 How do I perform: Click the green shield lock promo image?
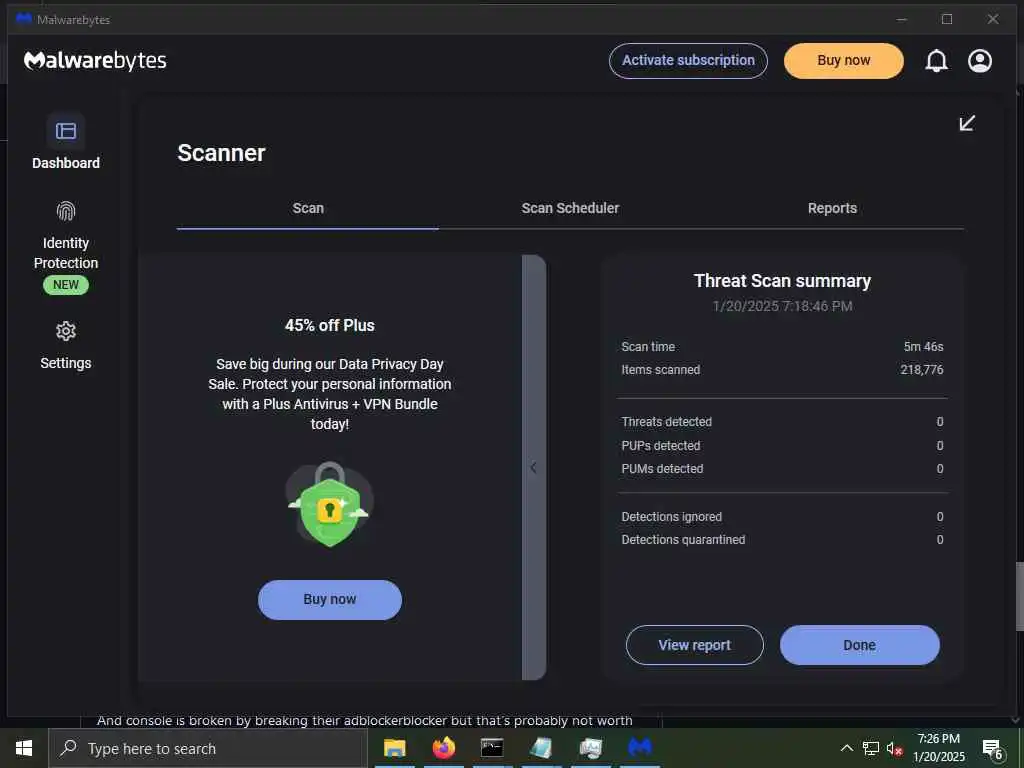330,504
